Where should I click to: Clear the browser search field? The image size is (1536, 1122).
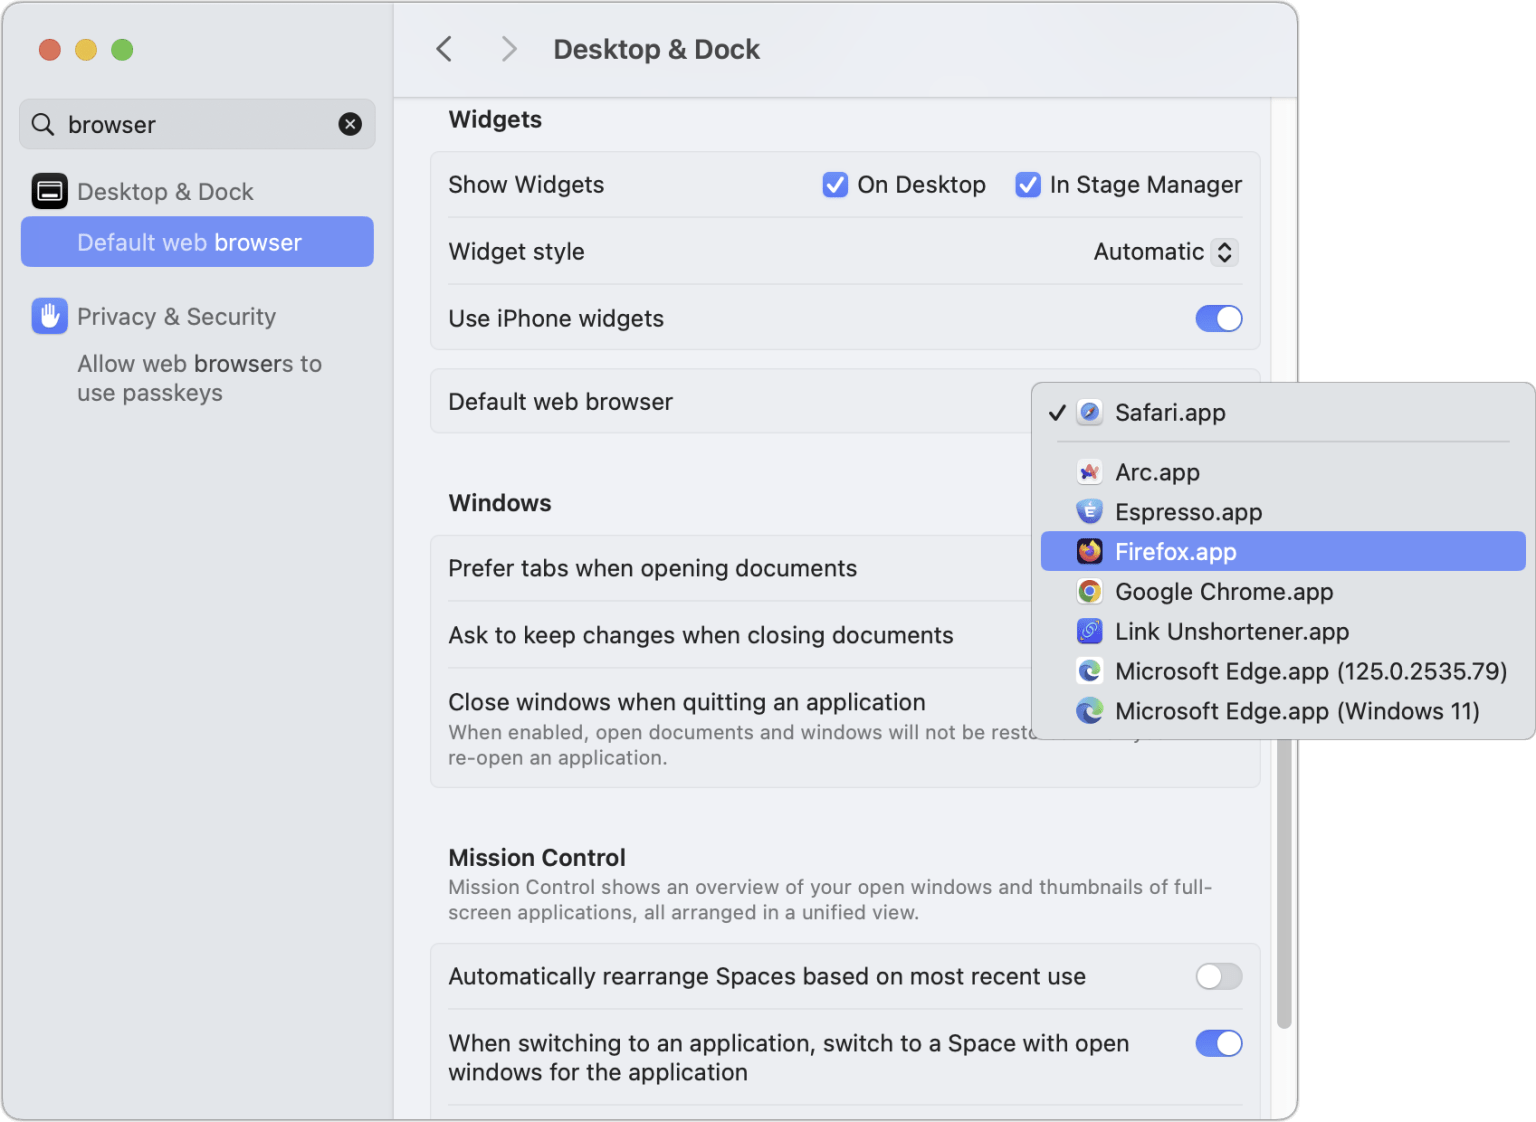tap(349, 124)
